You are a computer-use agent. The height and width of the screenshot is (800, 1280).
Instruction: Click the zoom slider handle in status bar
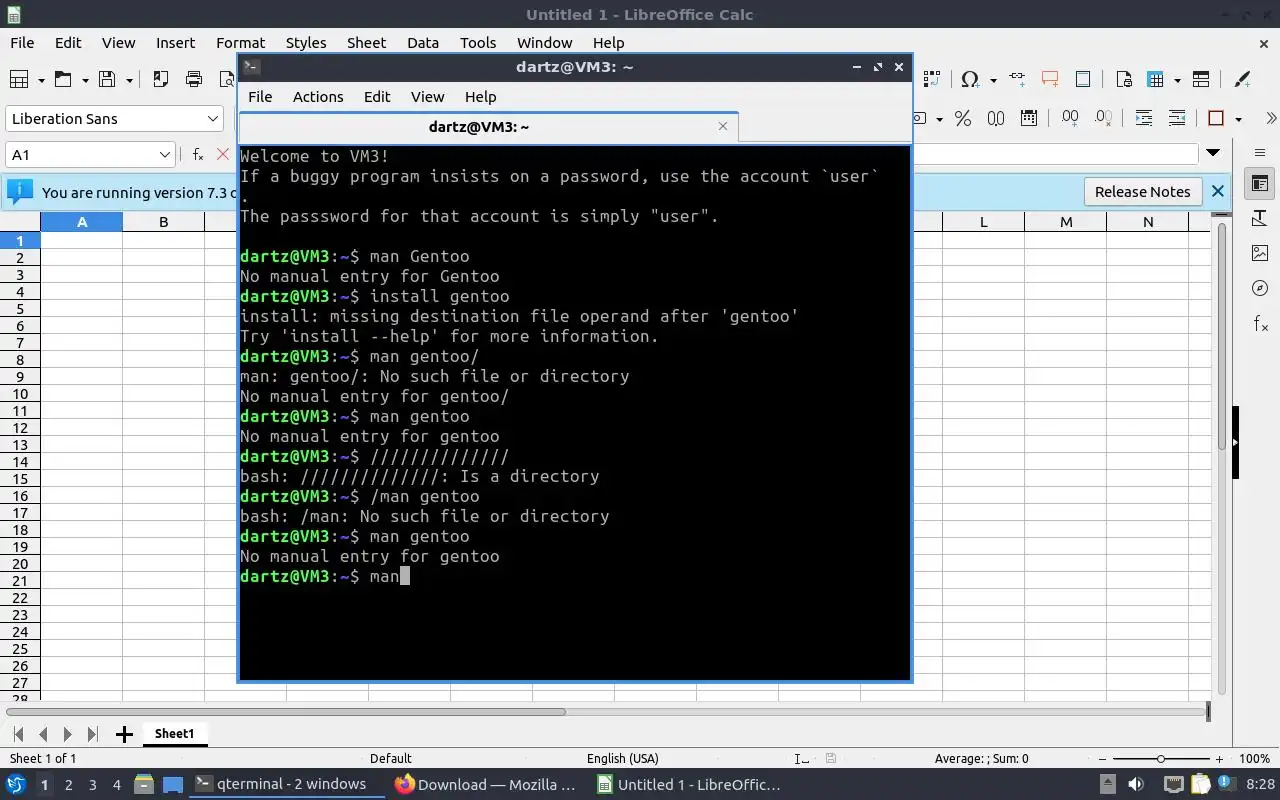click(x=1161, y=758)
